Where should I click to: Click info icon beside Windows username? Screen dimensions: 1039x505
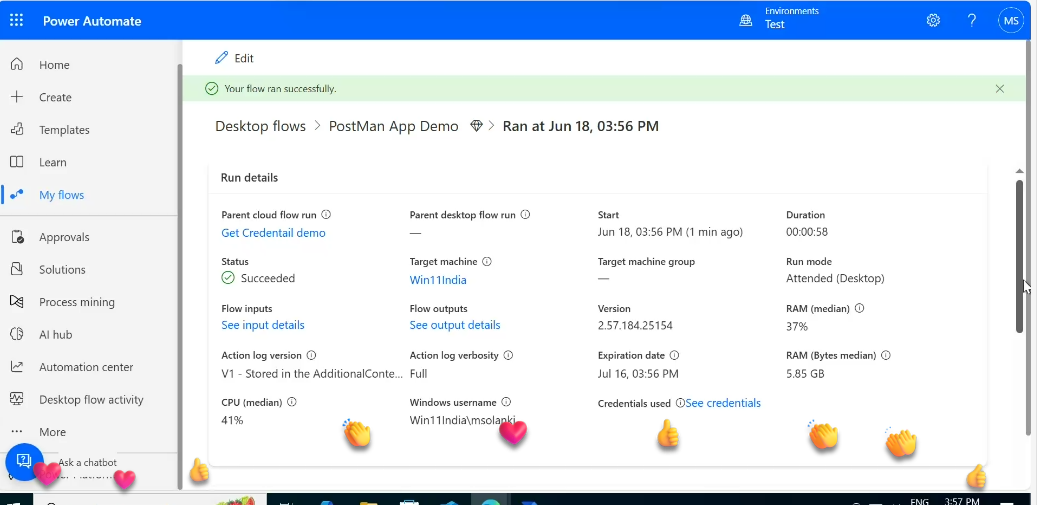[x=506, y=402]
